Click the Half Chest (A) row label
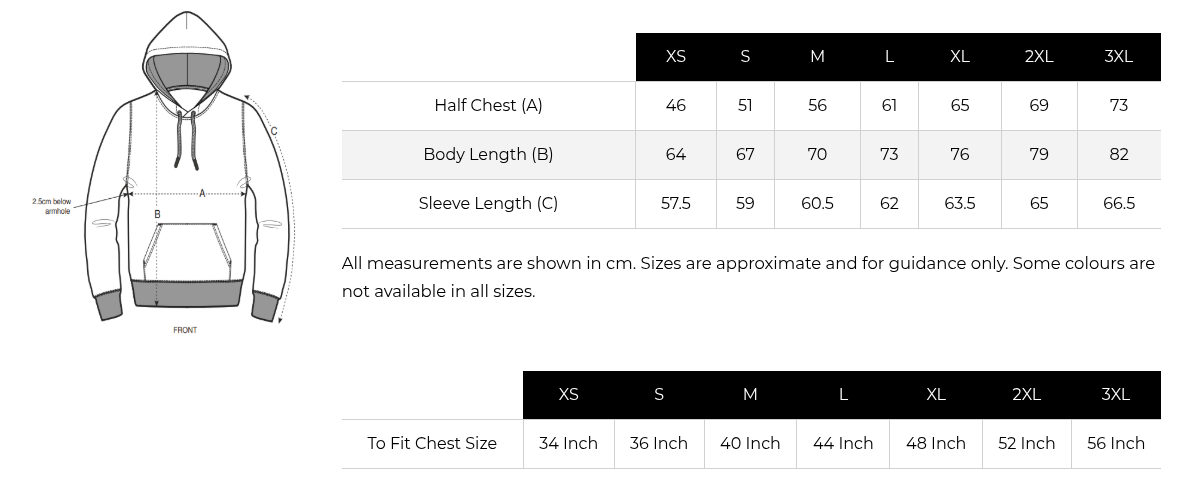This screenshot has height=484, width=1181. [x=488, y=105]
